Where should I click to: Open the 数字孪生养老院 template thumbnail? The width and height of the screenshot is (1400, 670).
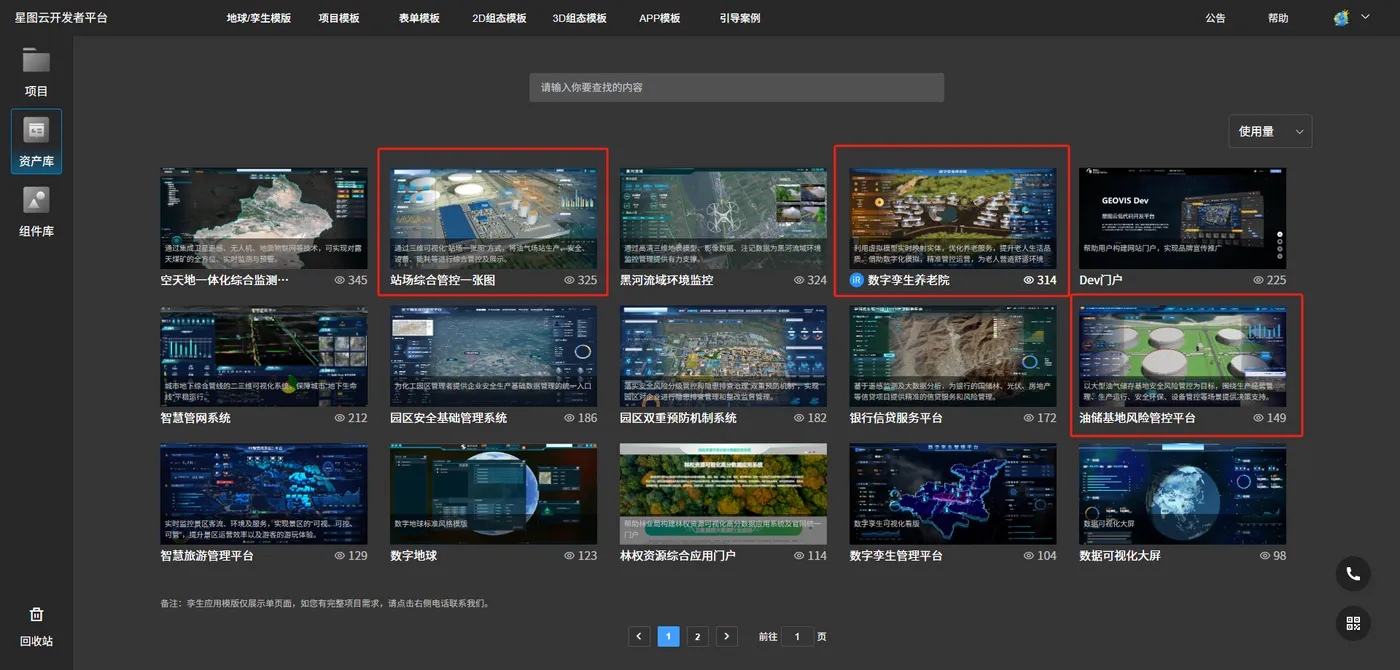pos(953,218)
